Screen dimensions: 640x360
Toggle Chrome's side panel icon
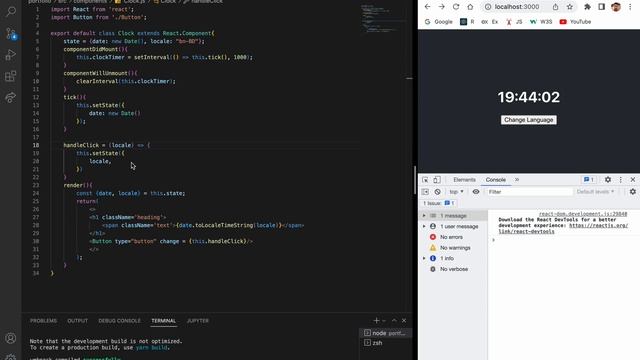tap(602, 7)
